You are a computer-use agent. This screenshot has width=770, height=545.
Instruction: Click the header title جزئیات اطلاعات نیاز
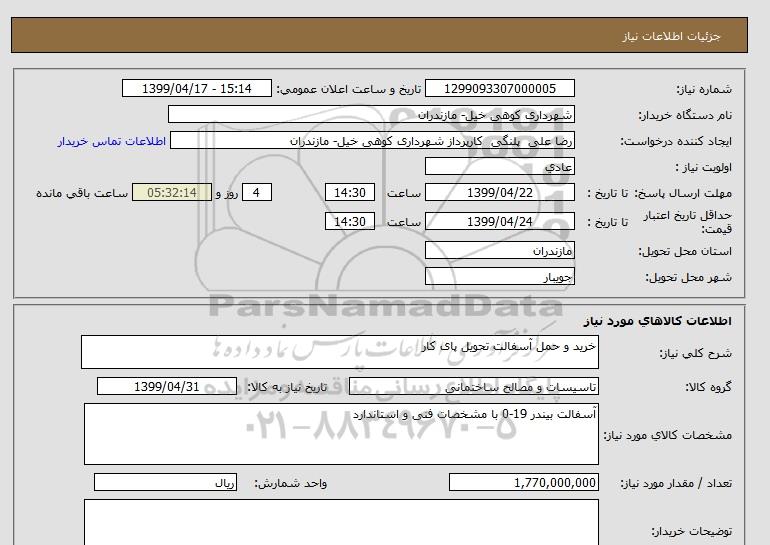click(x=671, y=36)
